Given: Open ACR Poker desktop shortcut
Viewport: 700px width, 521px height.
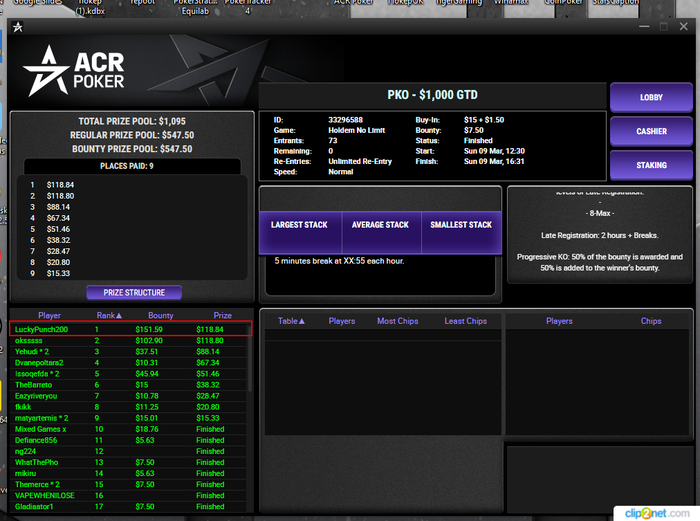Looking at the screenshot, I should (x=354, y=4).
